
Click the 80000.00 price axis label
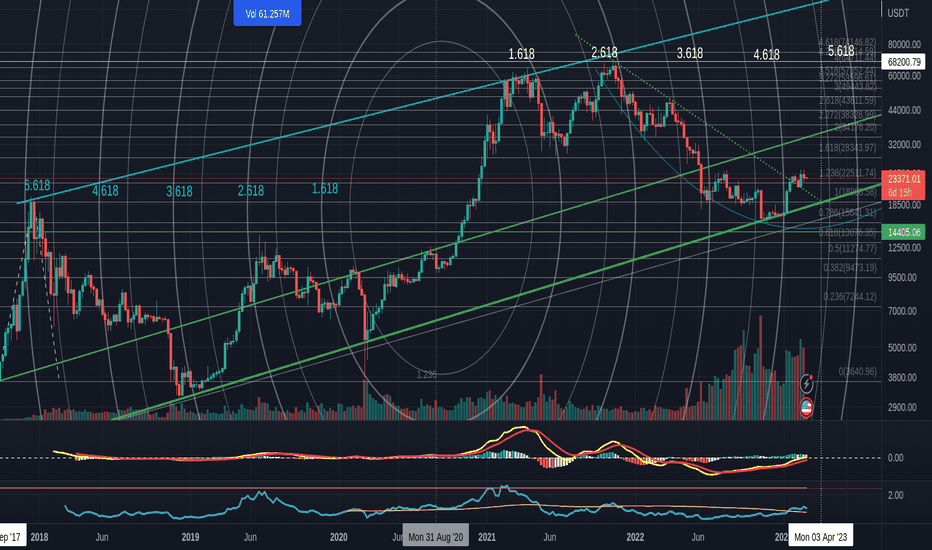coord(904,45)
